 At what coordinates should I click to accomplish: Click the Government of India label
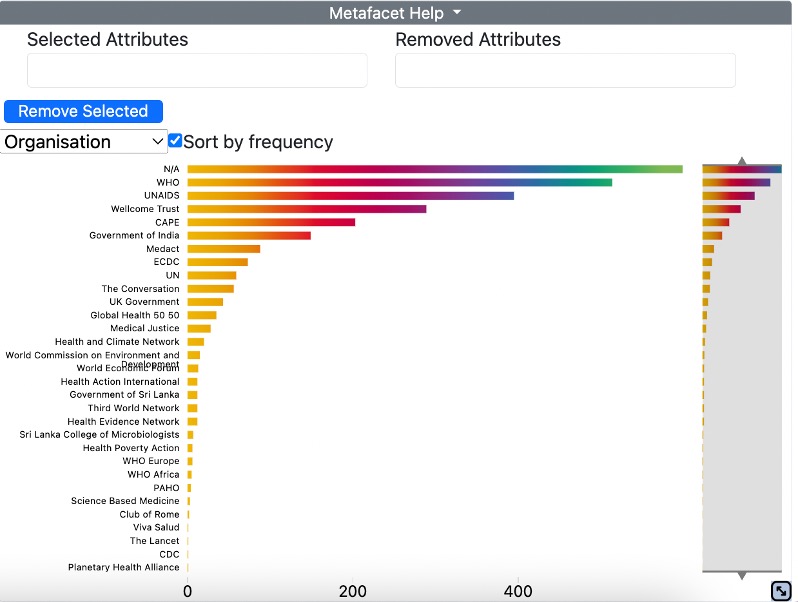click(x=134, y=235)
